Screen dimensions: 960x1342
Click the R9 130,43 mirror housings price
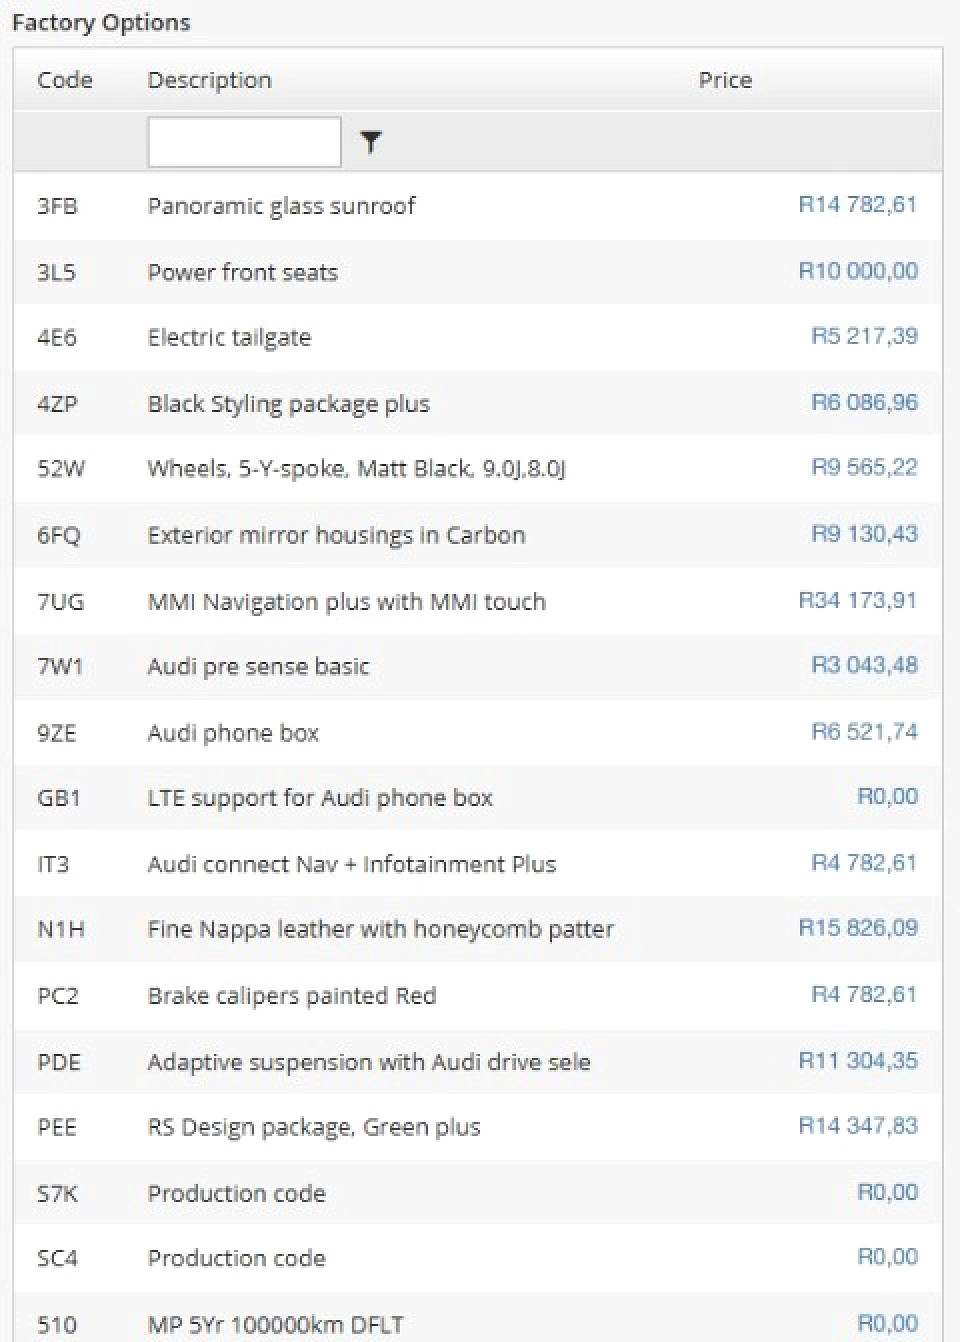pyautogui.click(x=864, y=534)
